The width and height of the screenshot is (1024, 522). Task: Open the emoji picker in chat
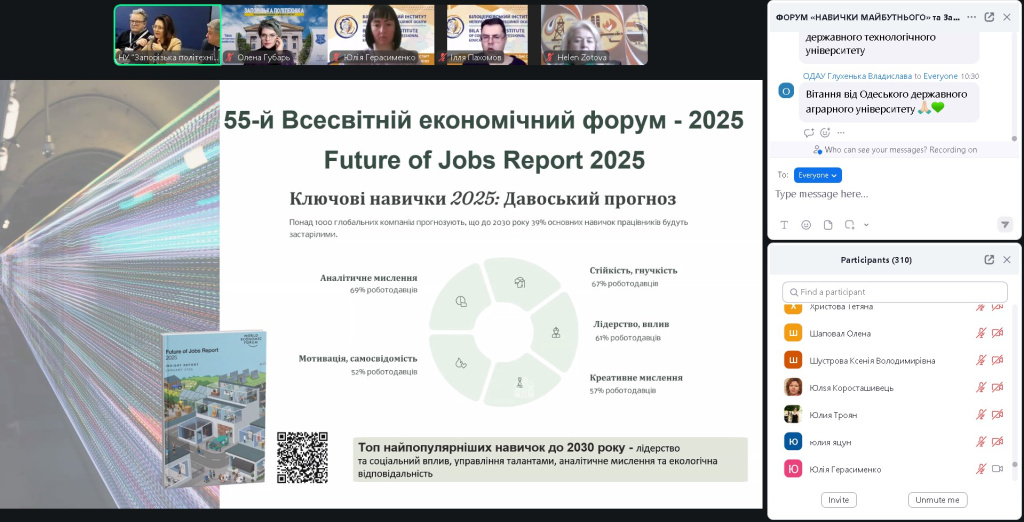806,225
